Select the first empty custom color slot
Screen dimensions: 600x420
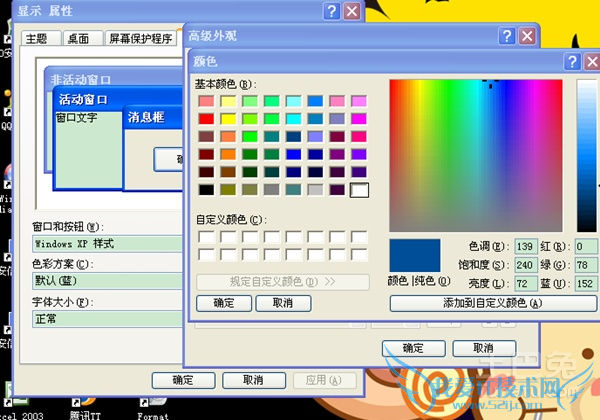click(206, 237)
